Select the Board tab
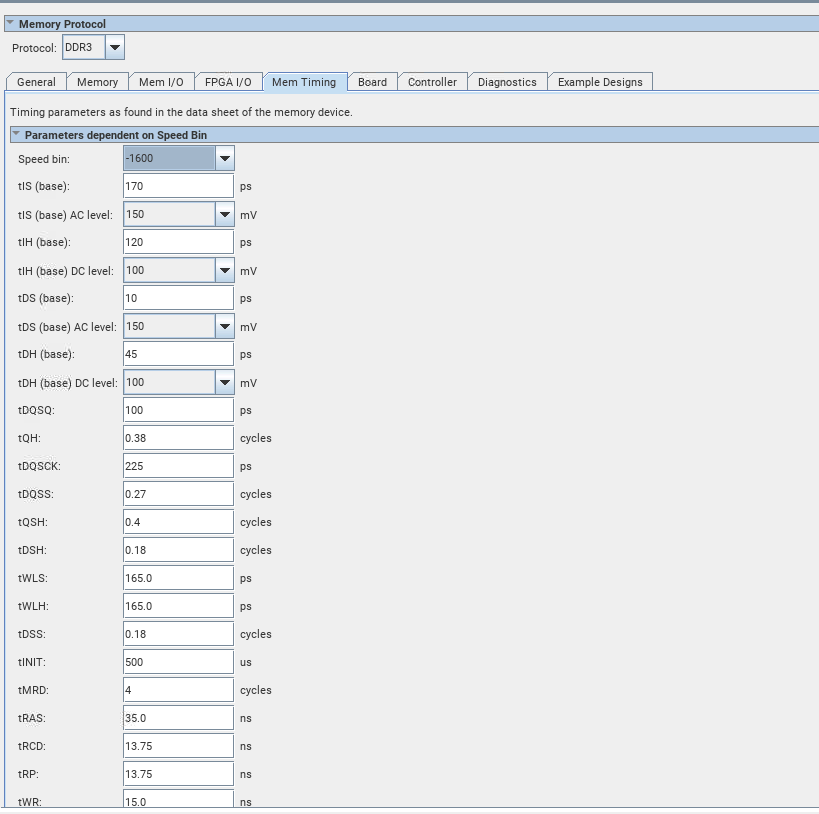819x814 pixels. [x=372, y=82]
